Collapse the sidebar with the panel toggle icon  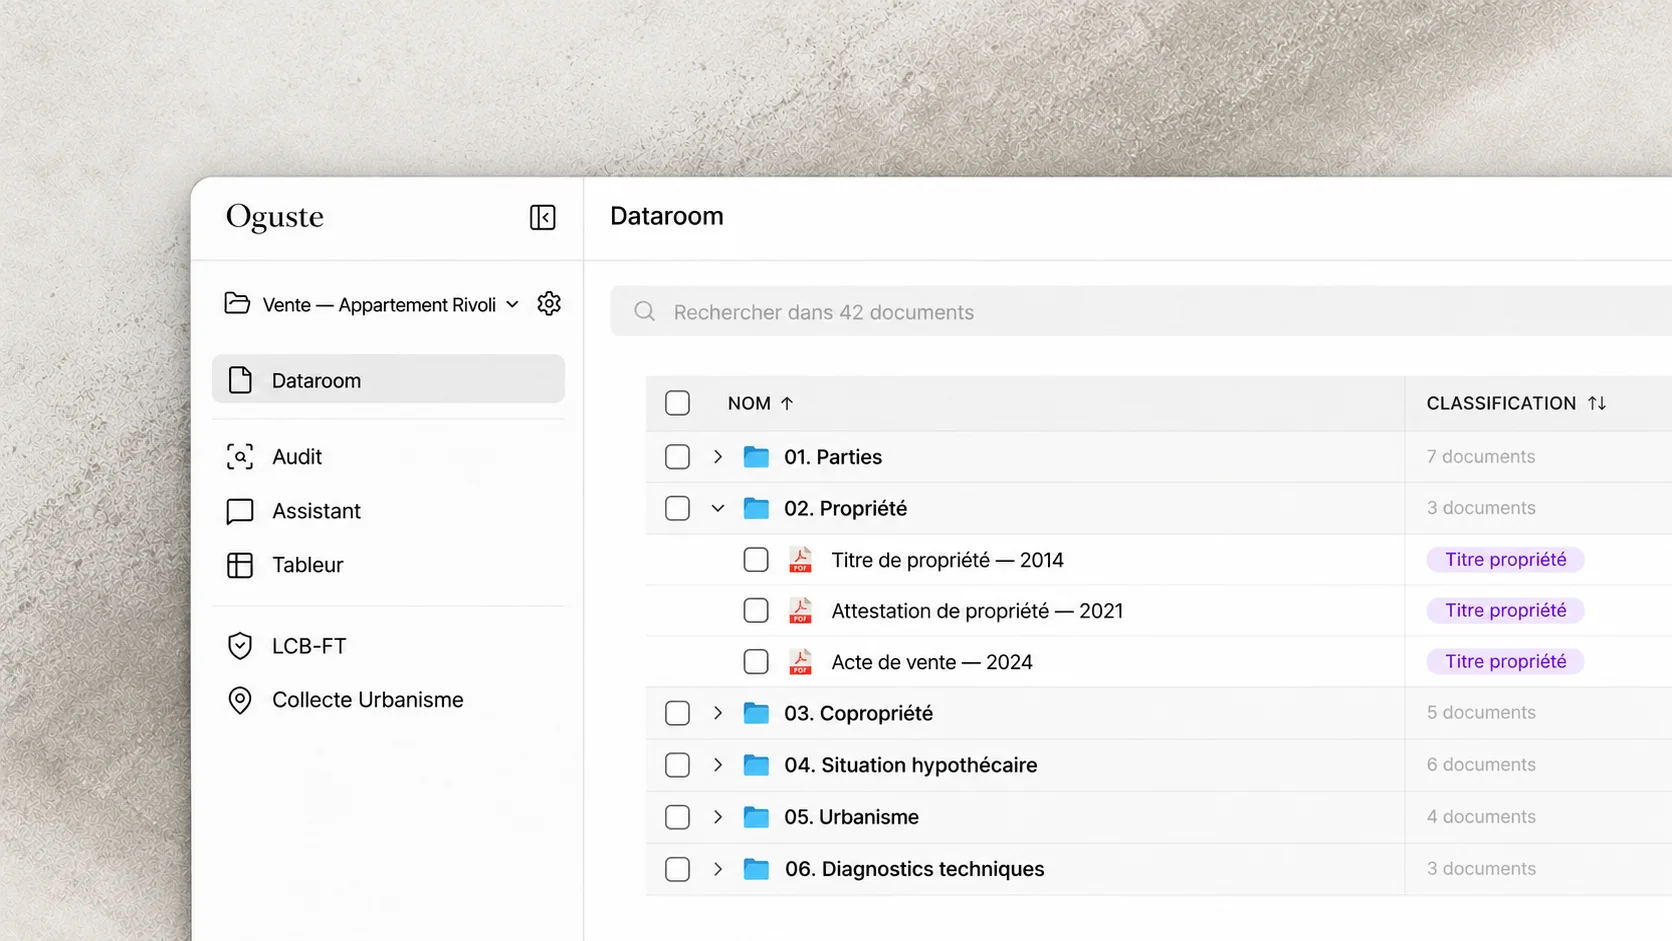click(542, 217)
